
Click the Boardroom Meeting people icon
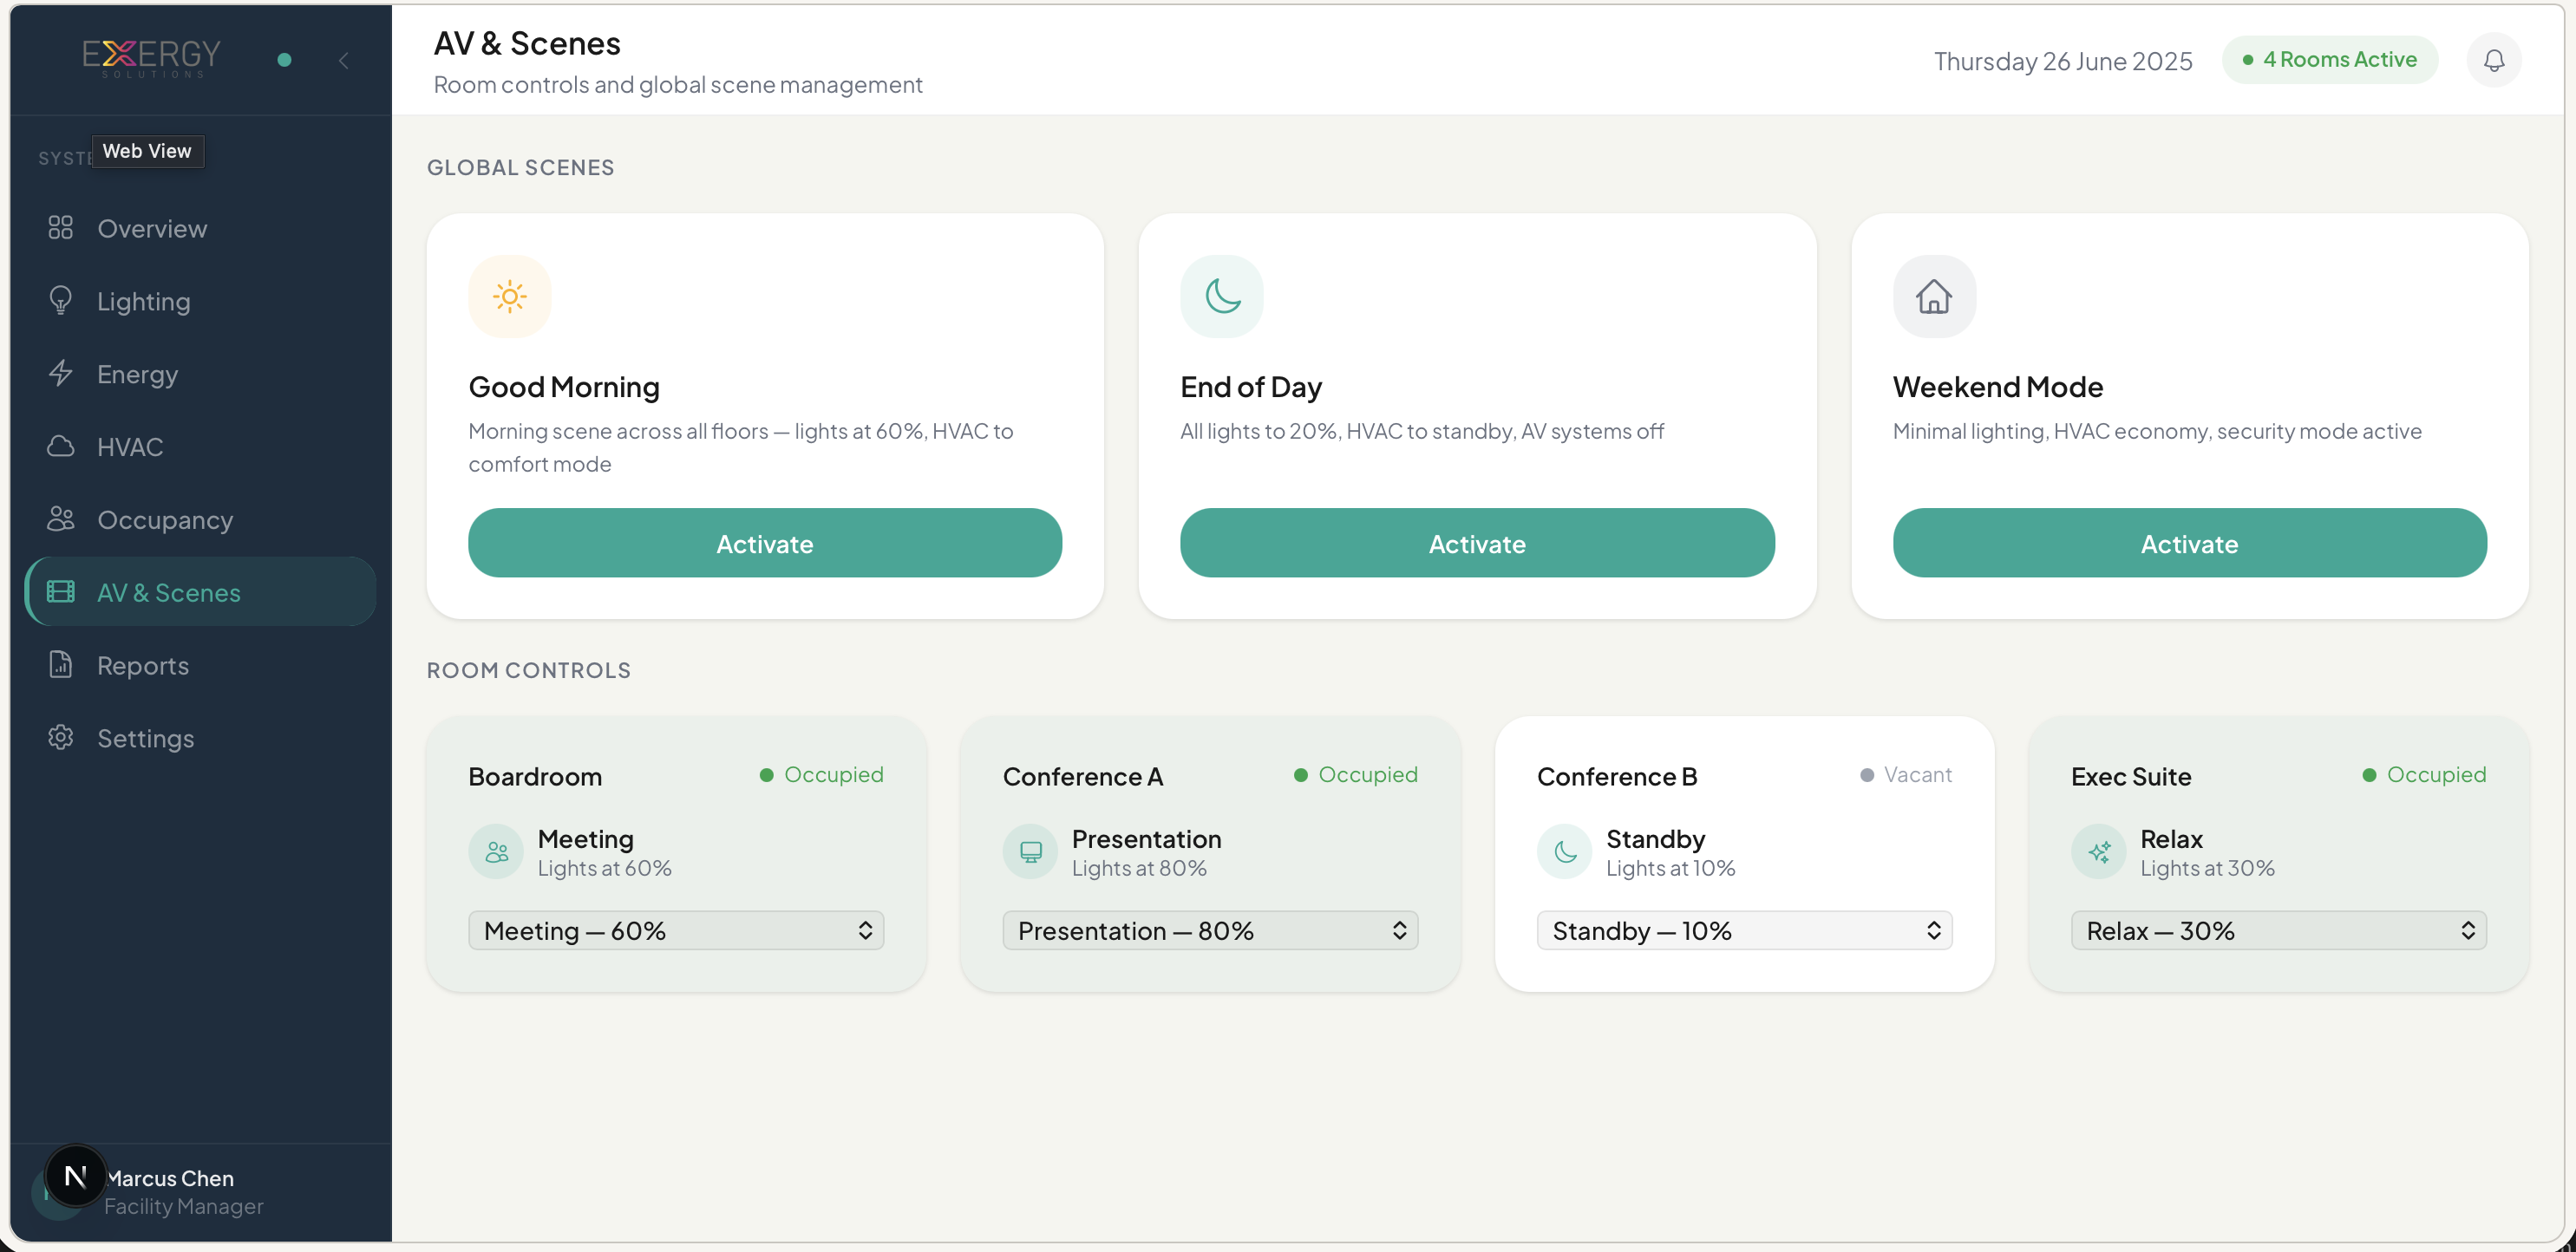pyautogui.click(x=496, y=852)
